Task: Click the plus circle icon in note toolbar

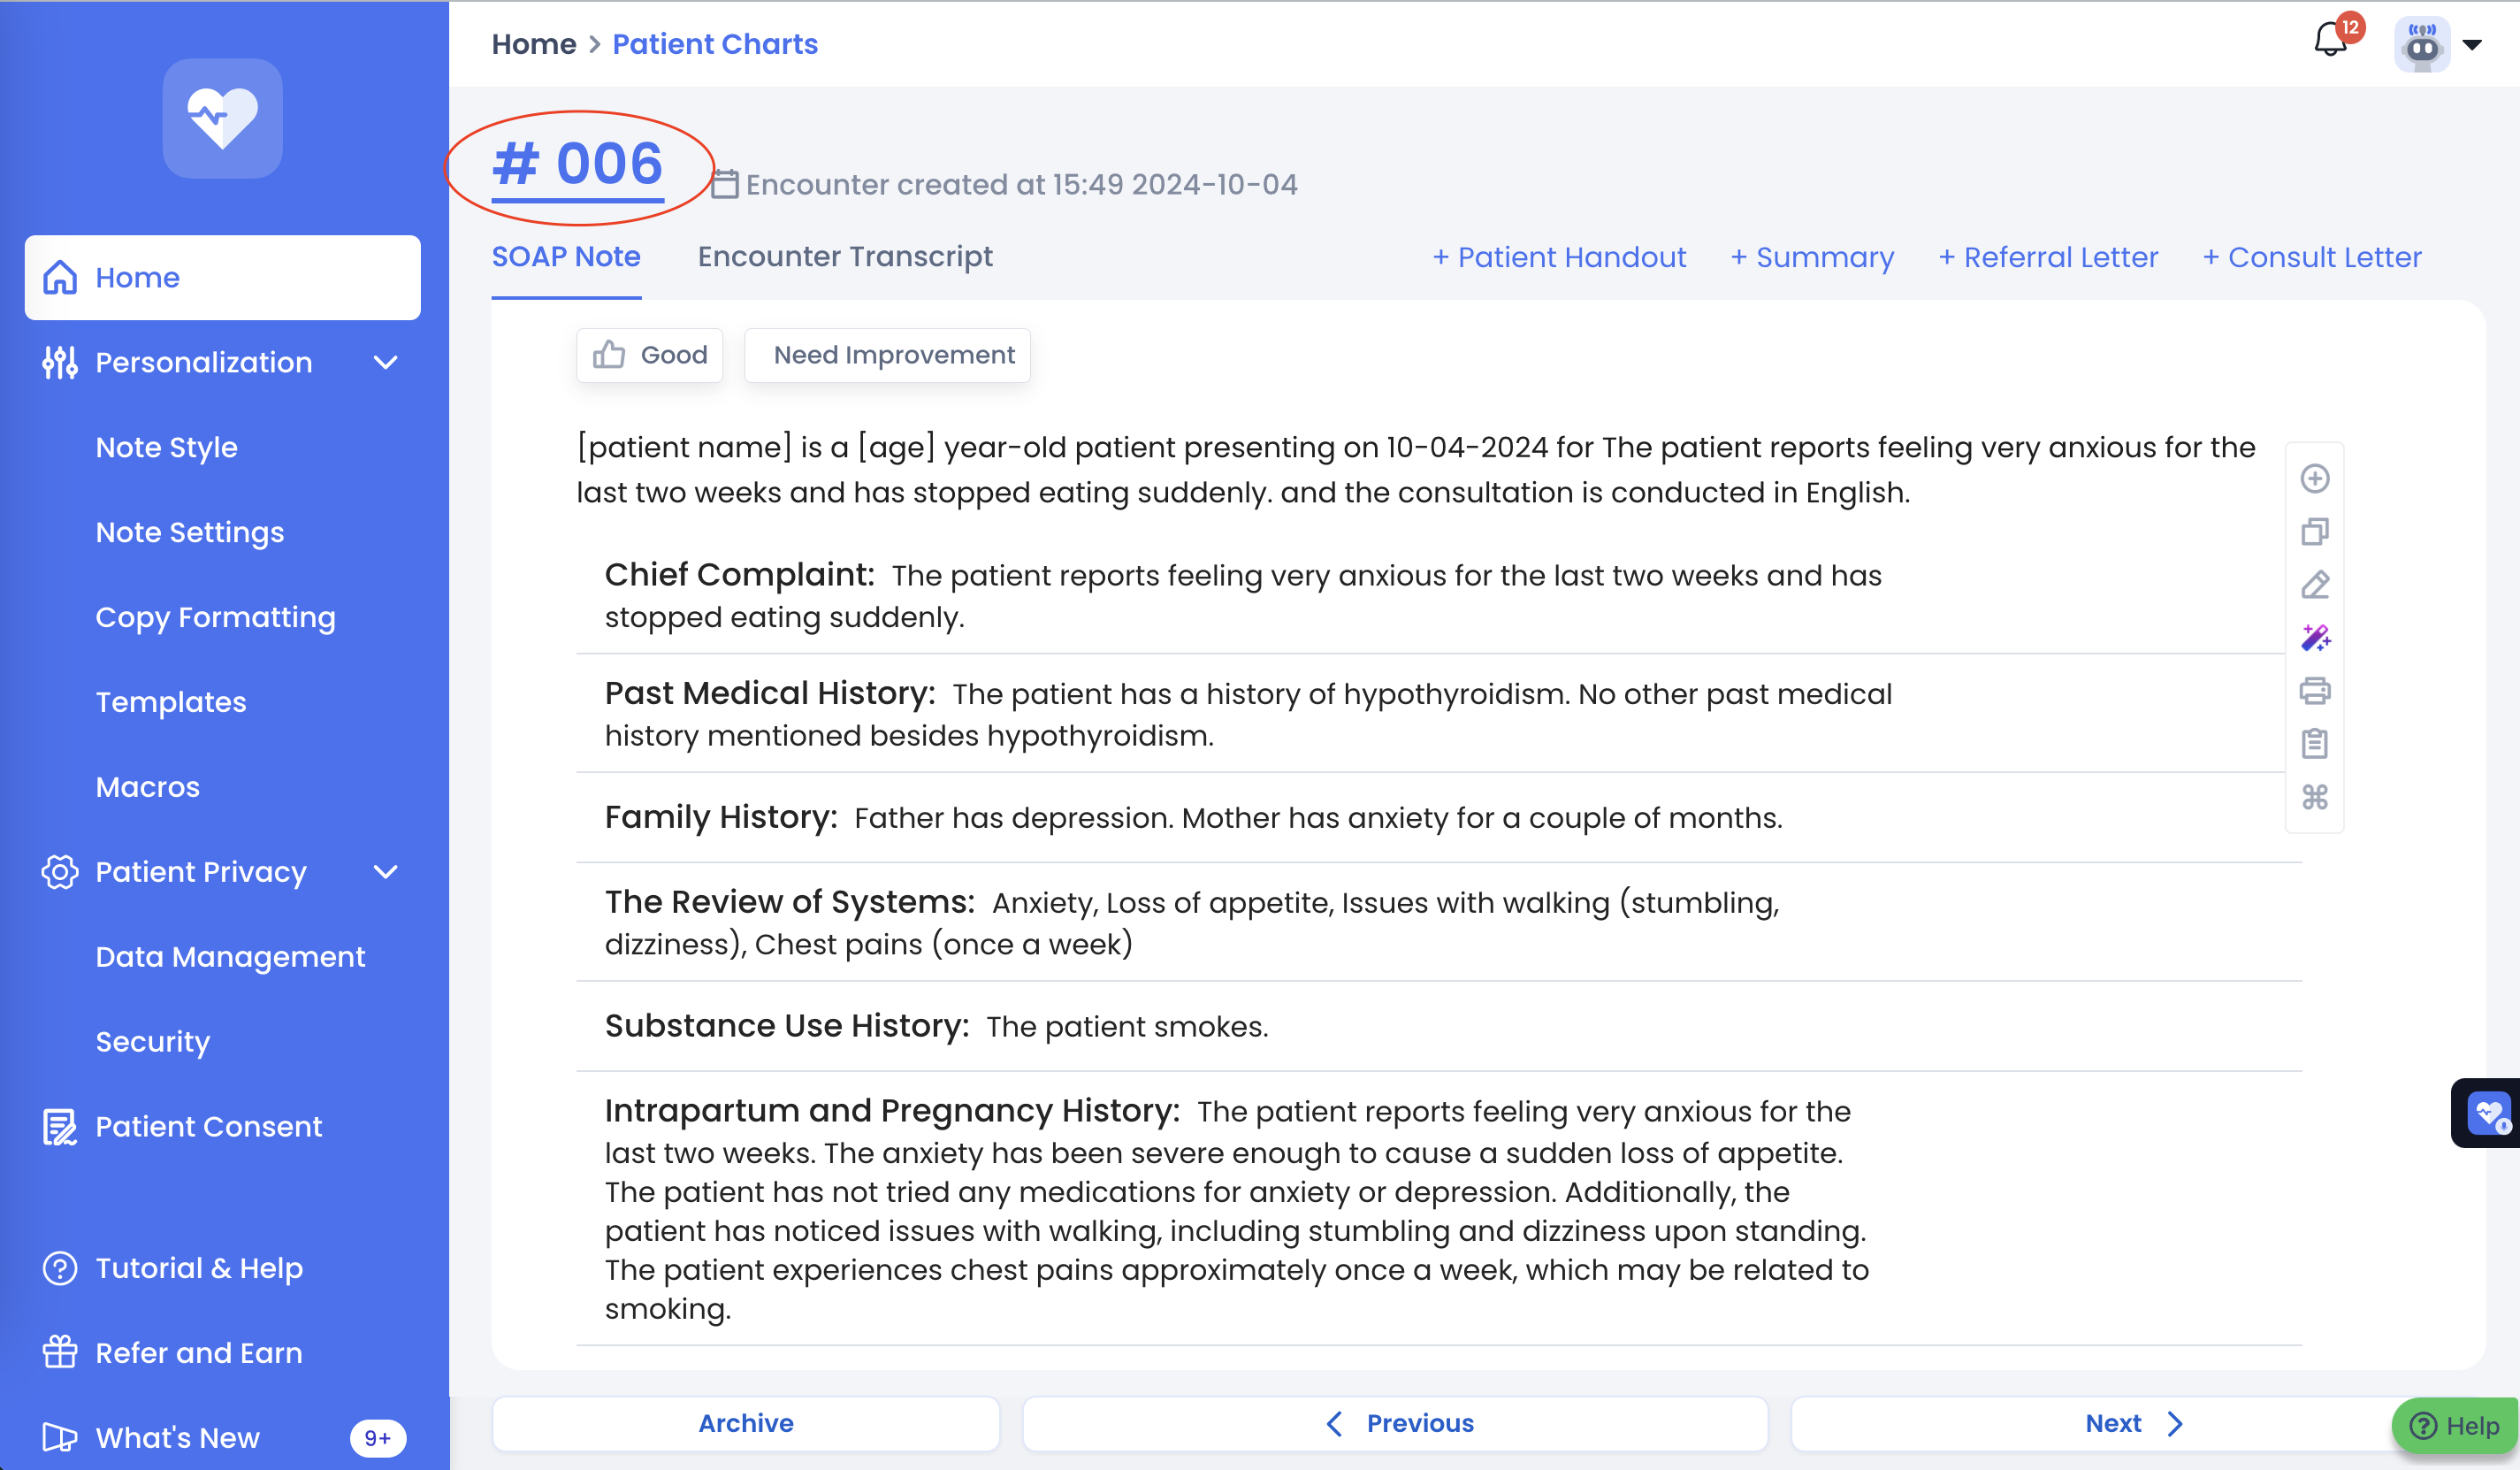Action: tap(2314, 479)
